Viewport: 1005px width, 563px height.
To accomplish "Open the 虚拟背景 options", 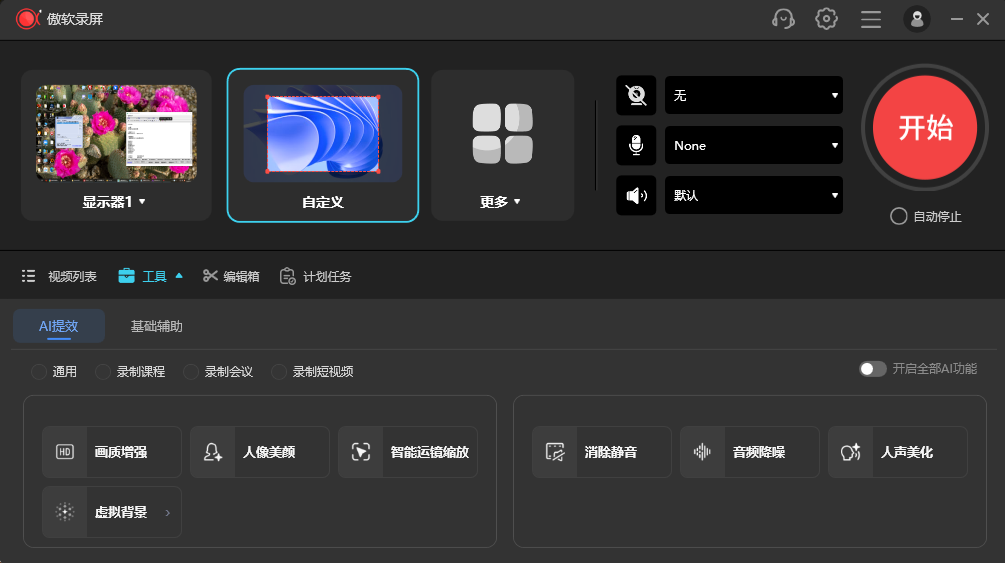I will pyautogui.click(x=112, y=512).
